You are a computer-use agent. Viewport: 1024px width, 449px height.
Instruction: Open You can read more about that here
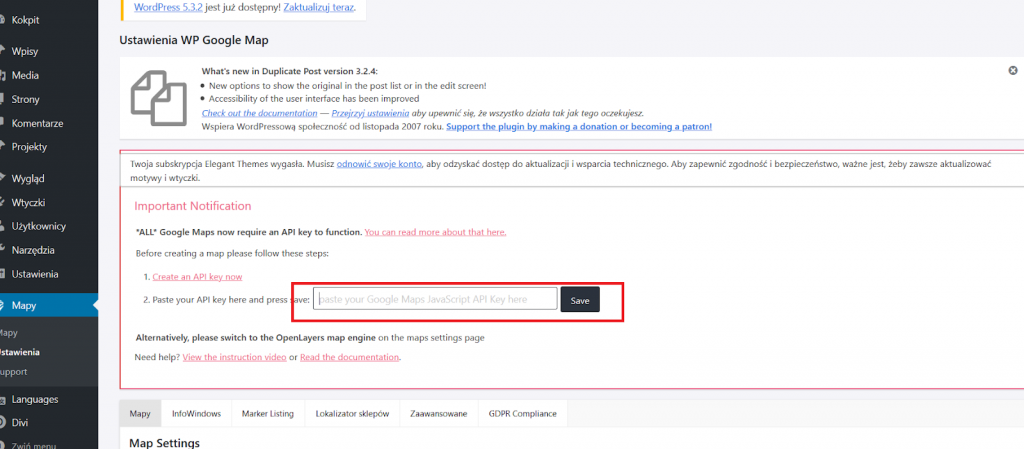click(x=436, y=232)
